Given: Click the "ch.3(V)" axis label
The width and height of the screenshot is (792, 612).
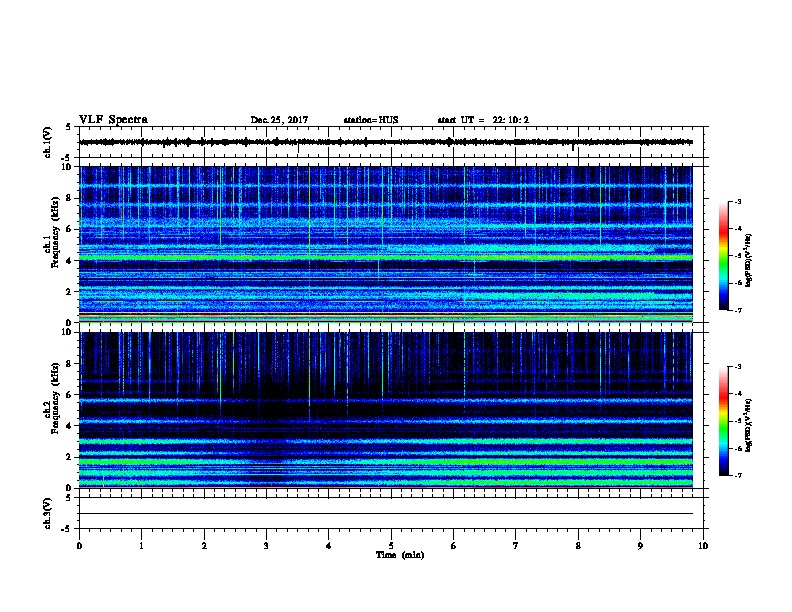Looking at the screenshot, I should [48, 513].
